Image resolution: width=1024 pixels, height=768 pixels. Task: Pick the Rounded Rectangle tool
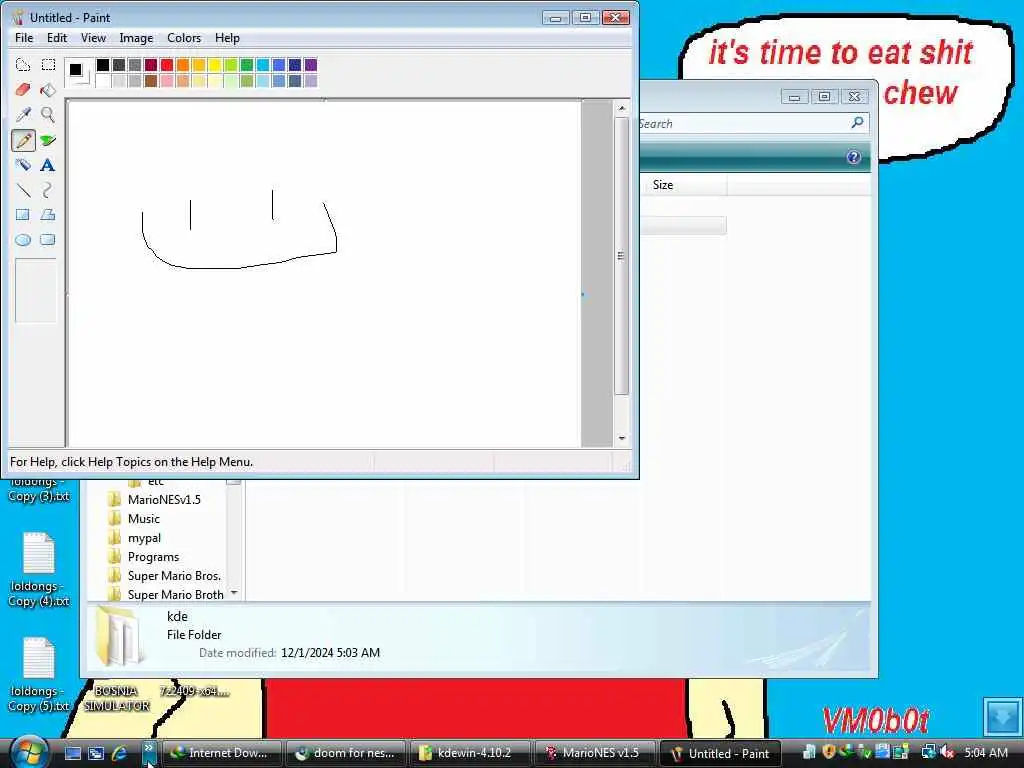[48, 240]
